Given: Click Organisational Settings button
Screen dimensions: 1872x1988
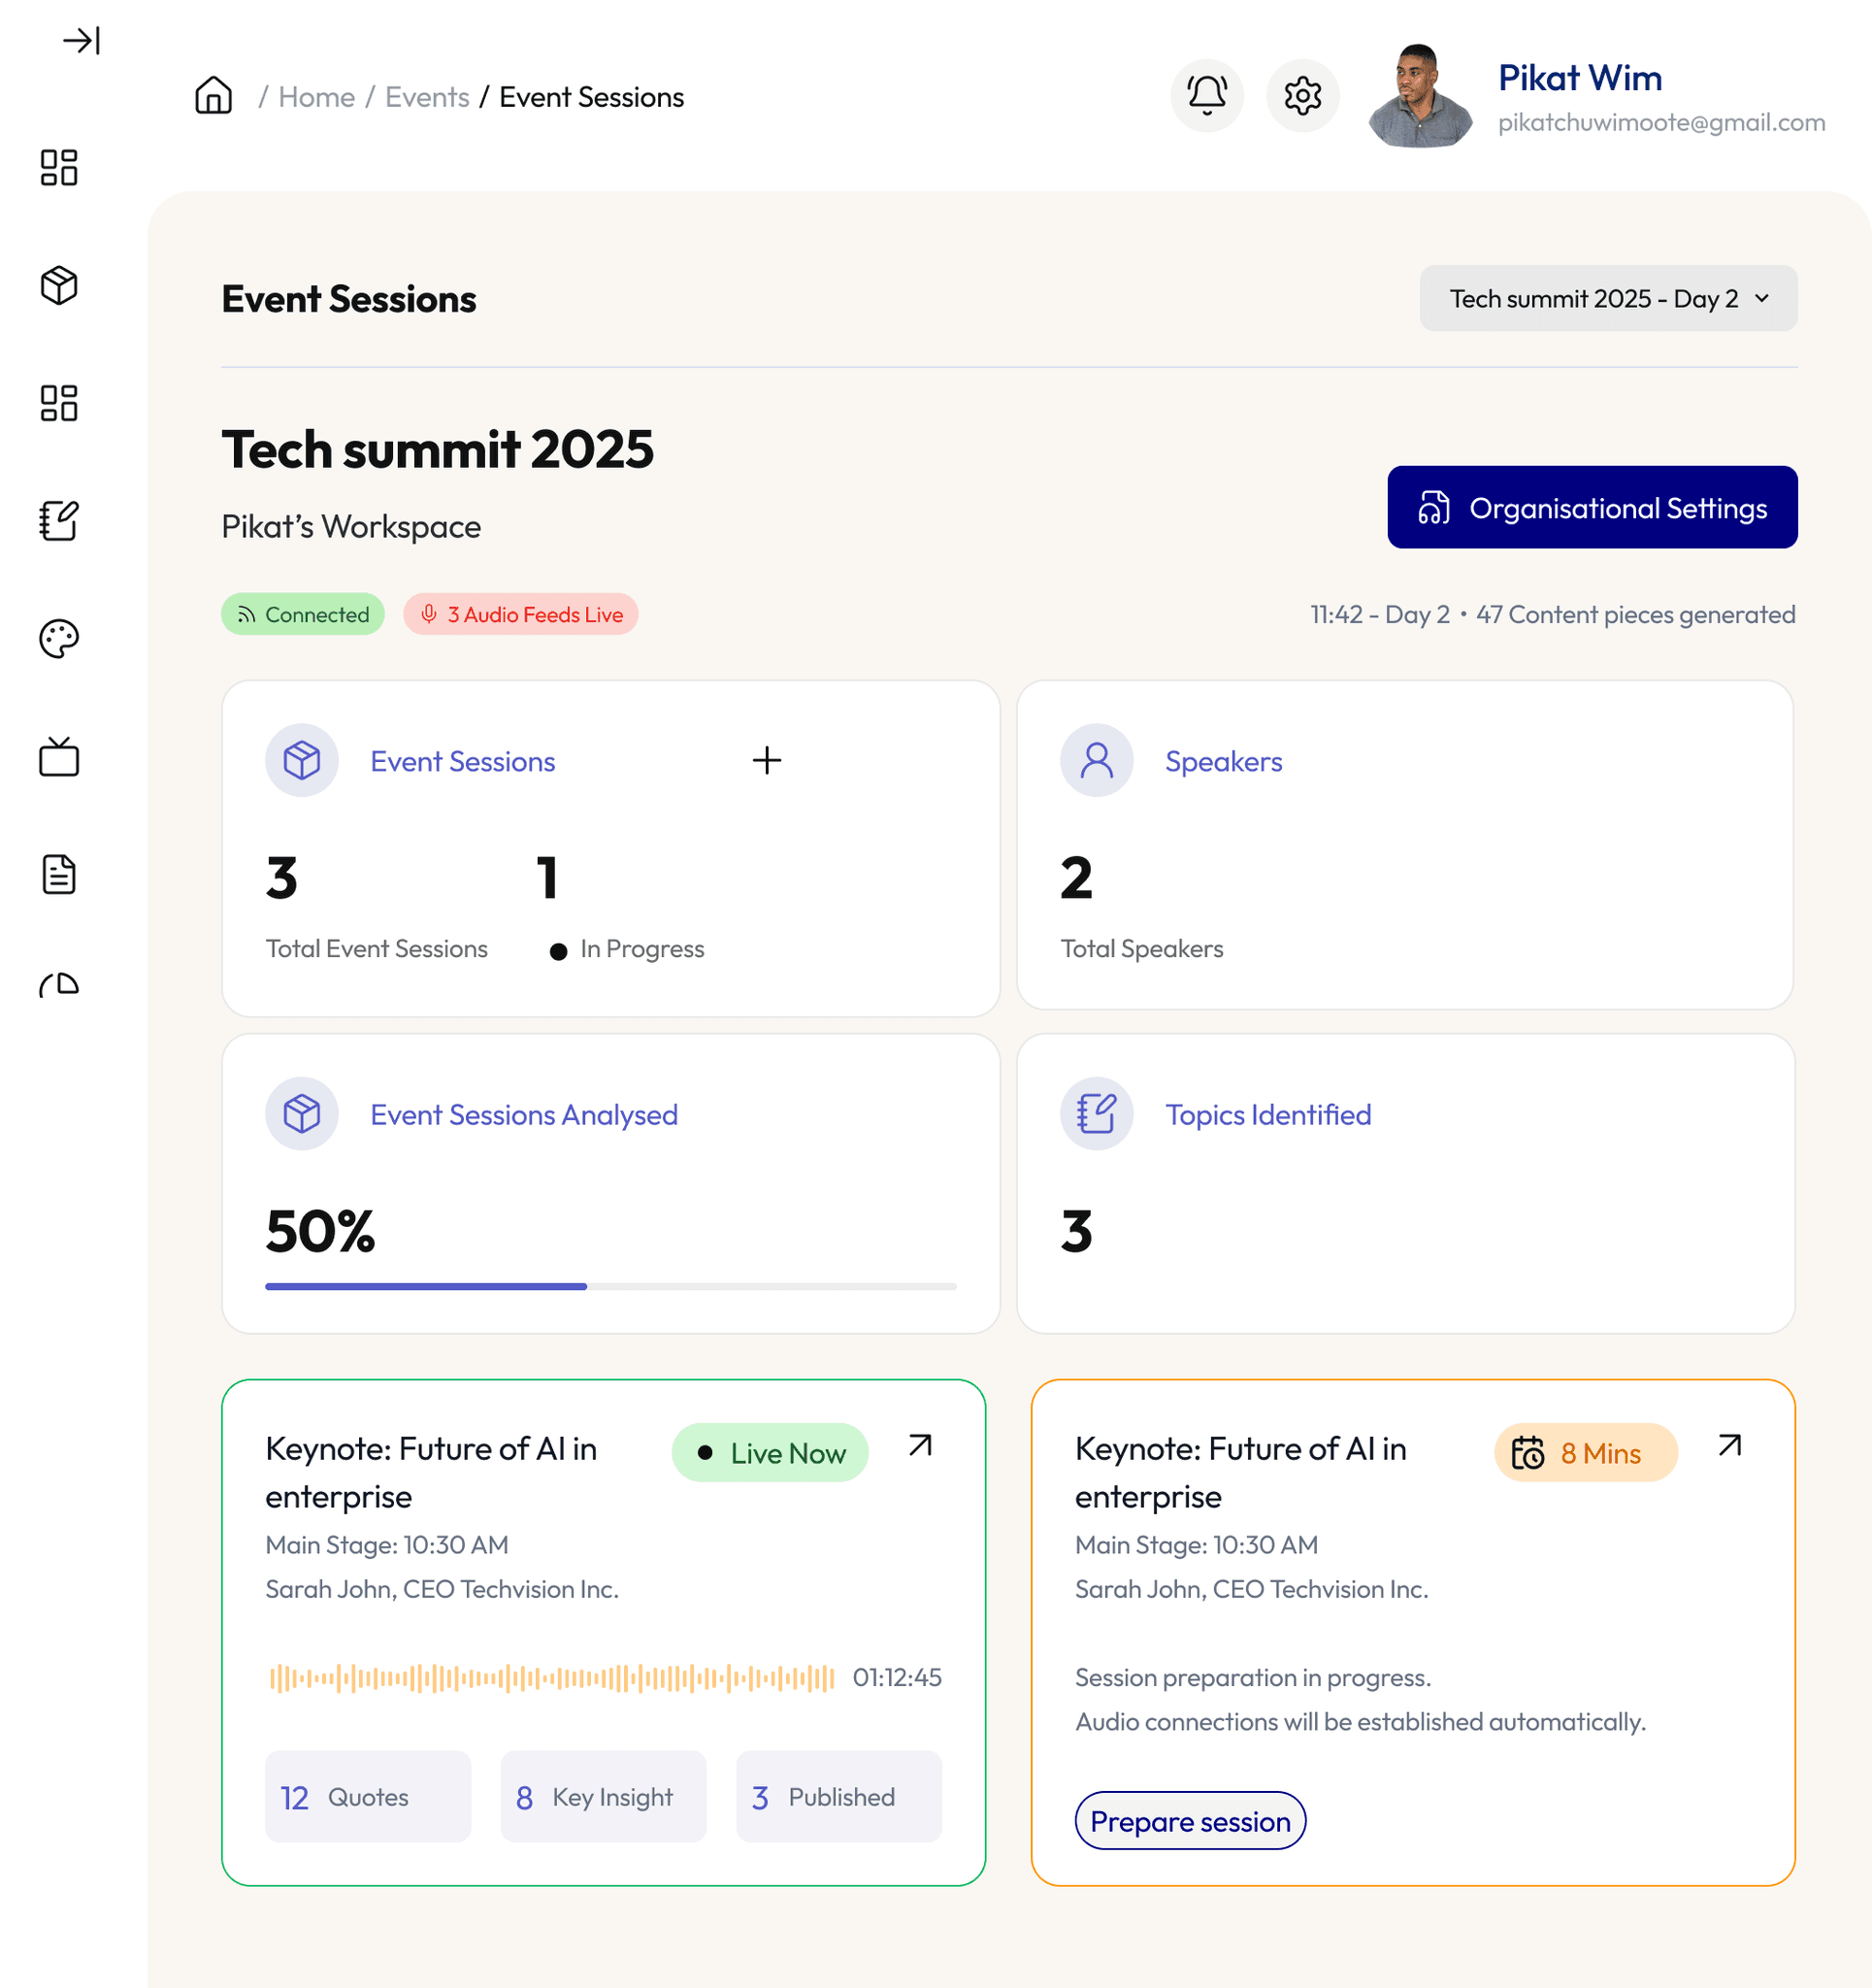Looking at the screenshot, I should [x=1591, y=507].
